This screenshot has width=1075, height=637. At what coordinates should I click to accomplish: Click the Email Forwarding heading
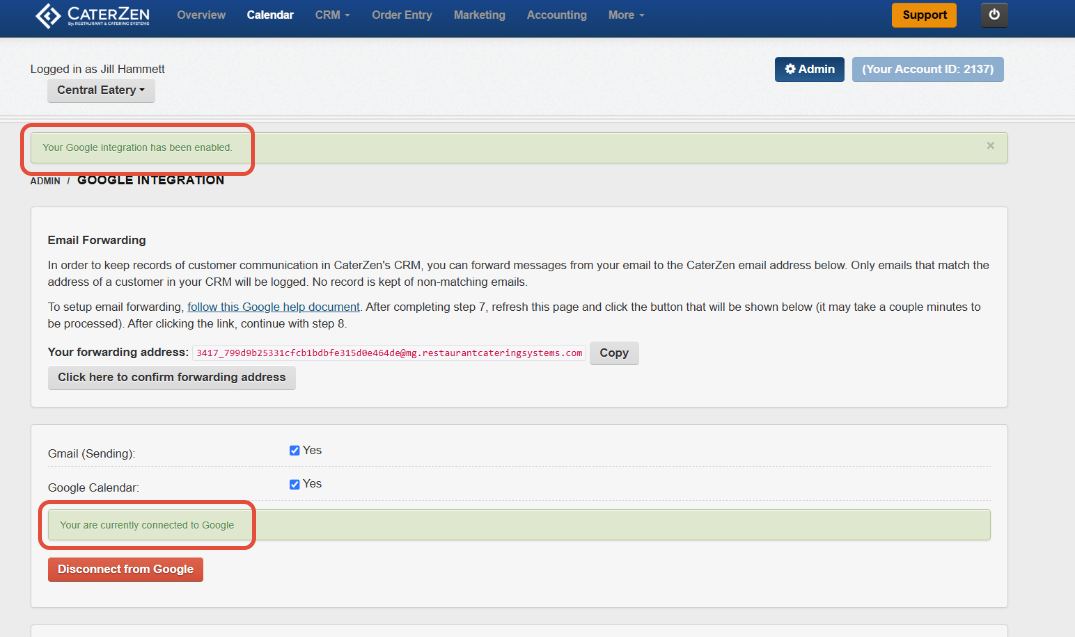(97, 240)
